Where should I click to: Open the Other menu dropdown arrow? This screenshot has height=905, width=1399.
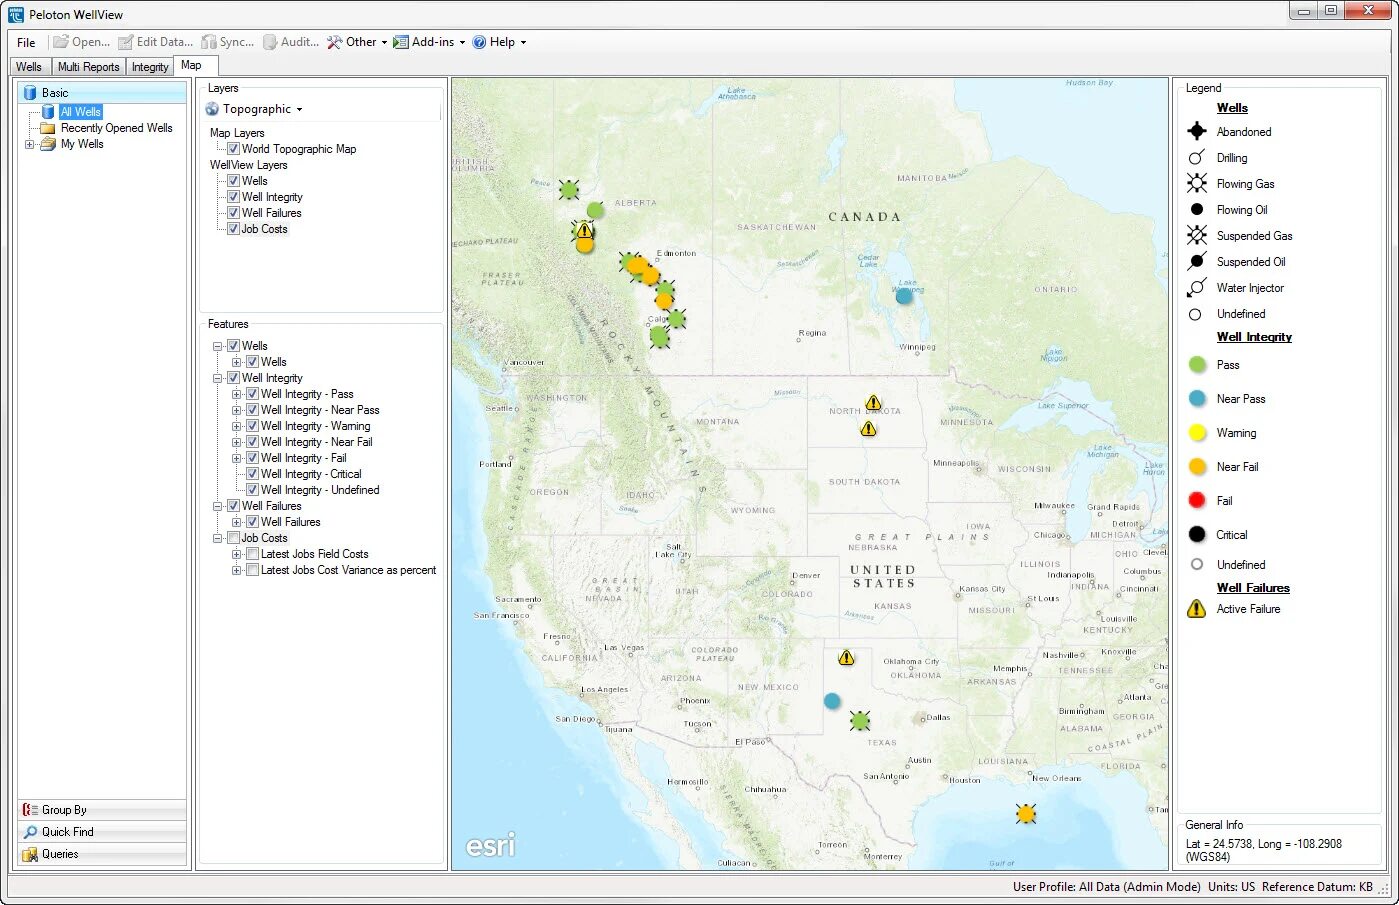click(x=384, y=43)
